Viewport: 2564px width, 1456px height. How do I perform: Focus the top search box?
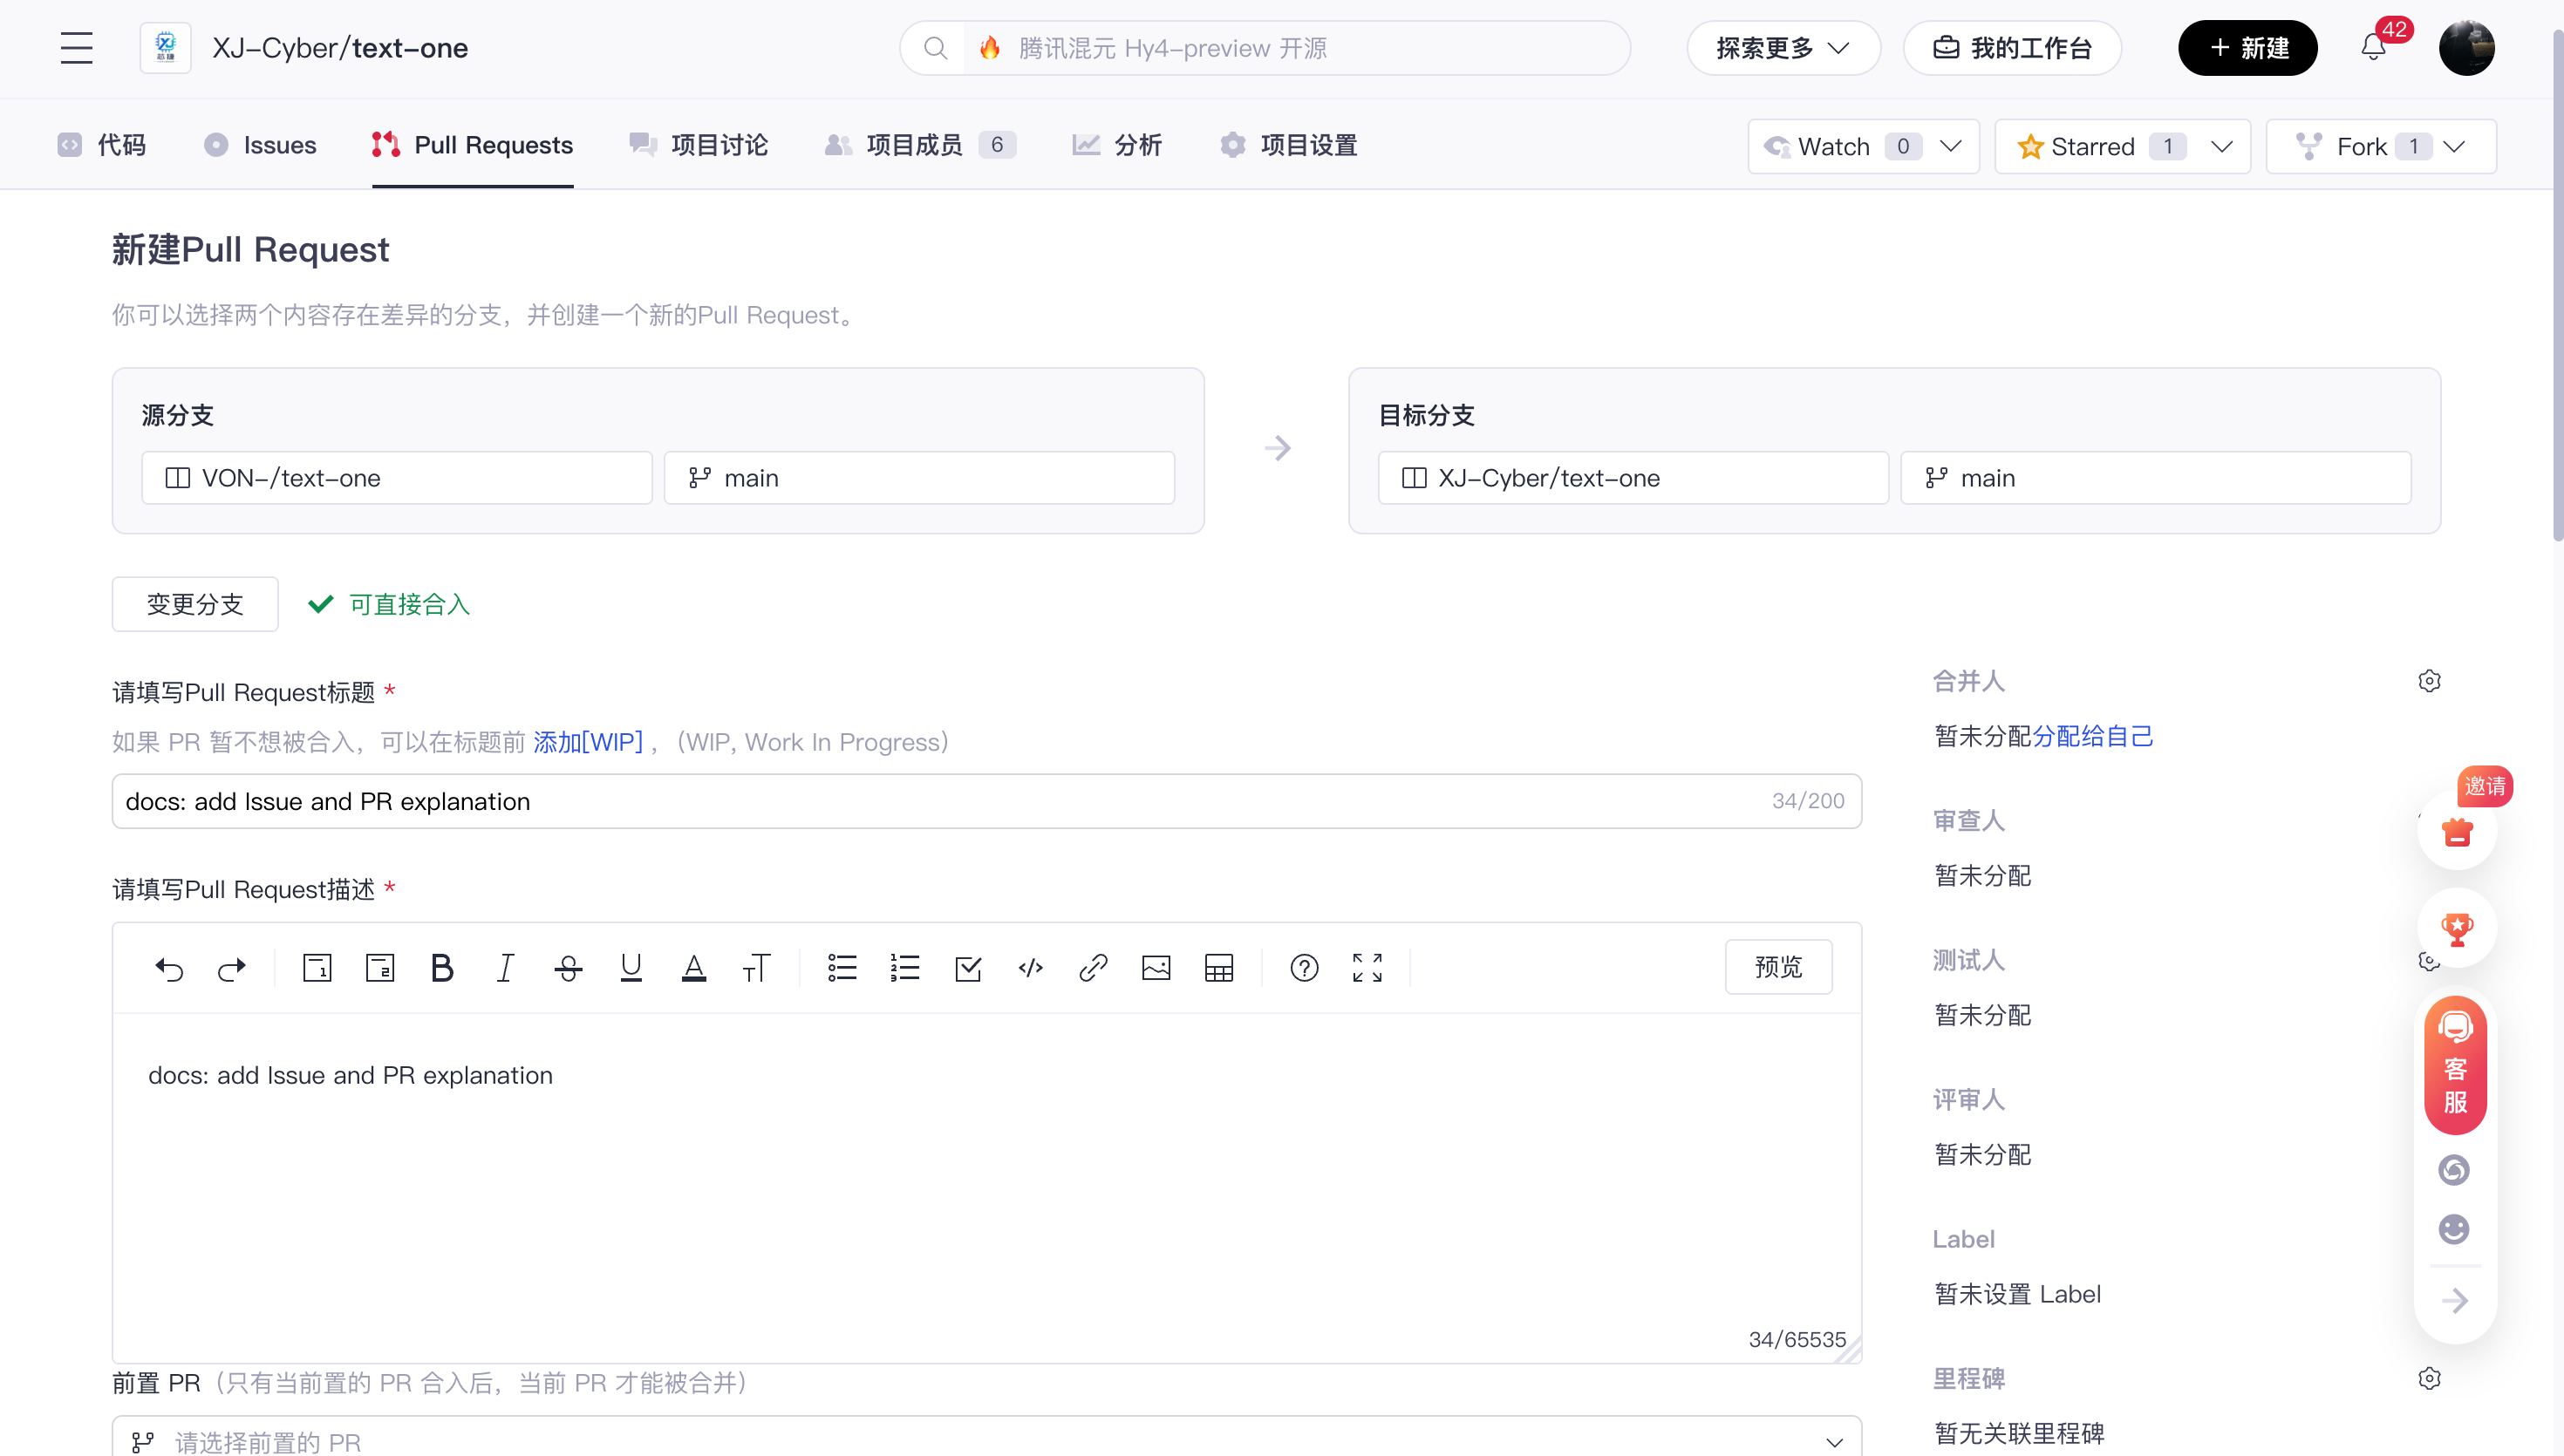pyautogui.click(x=1265, y=48)
